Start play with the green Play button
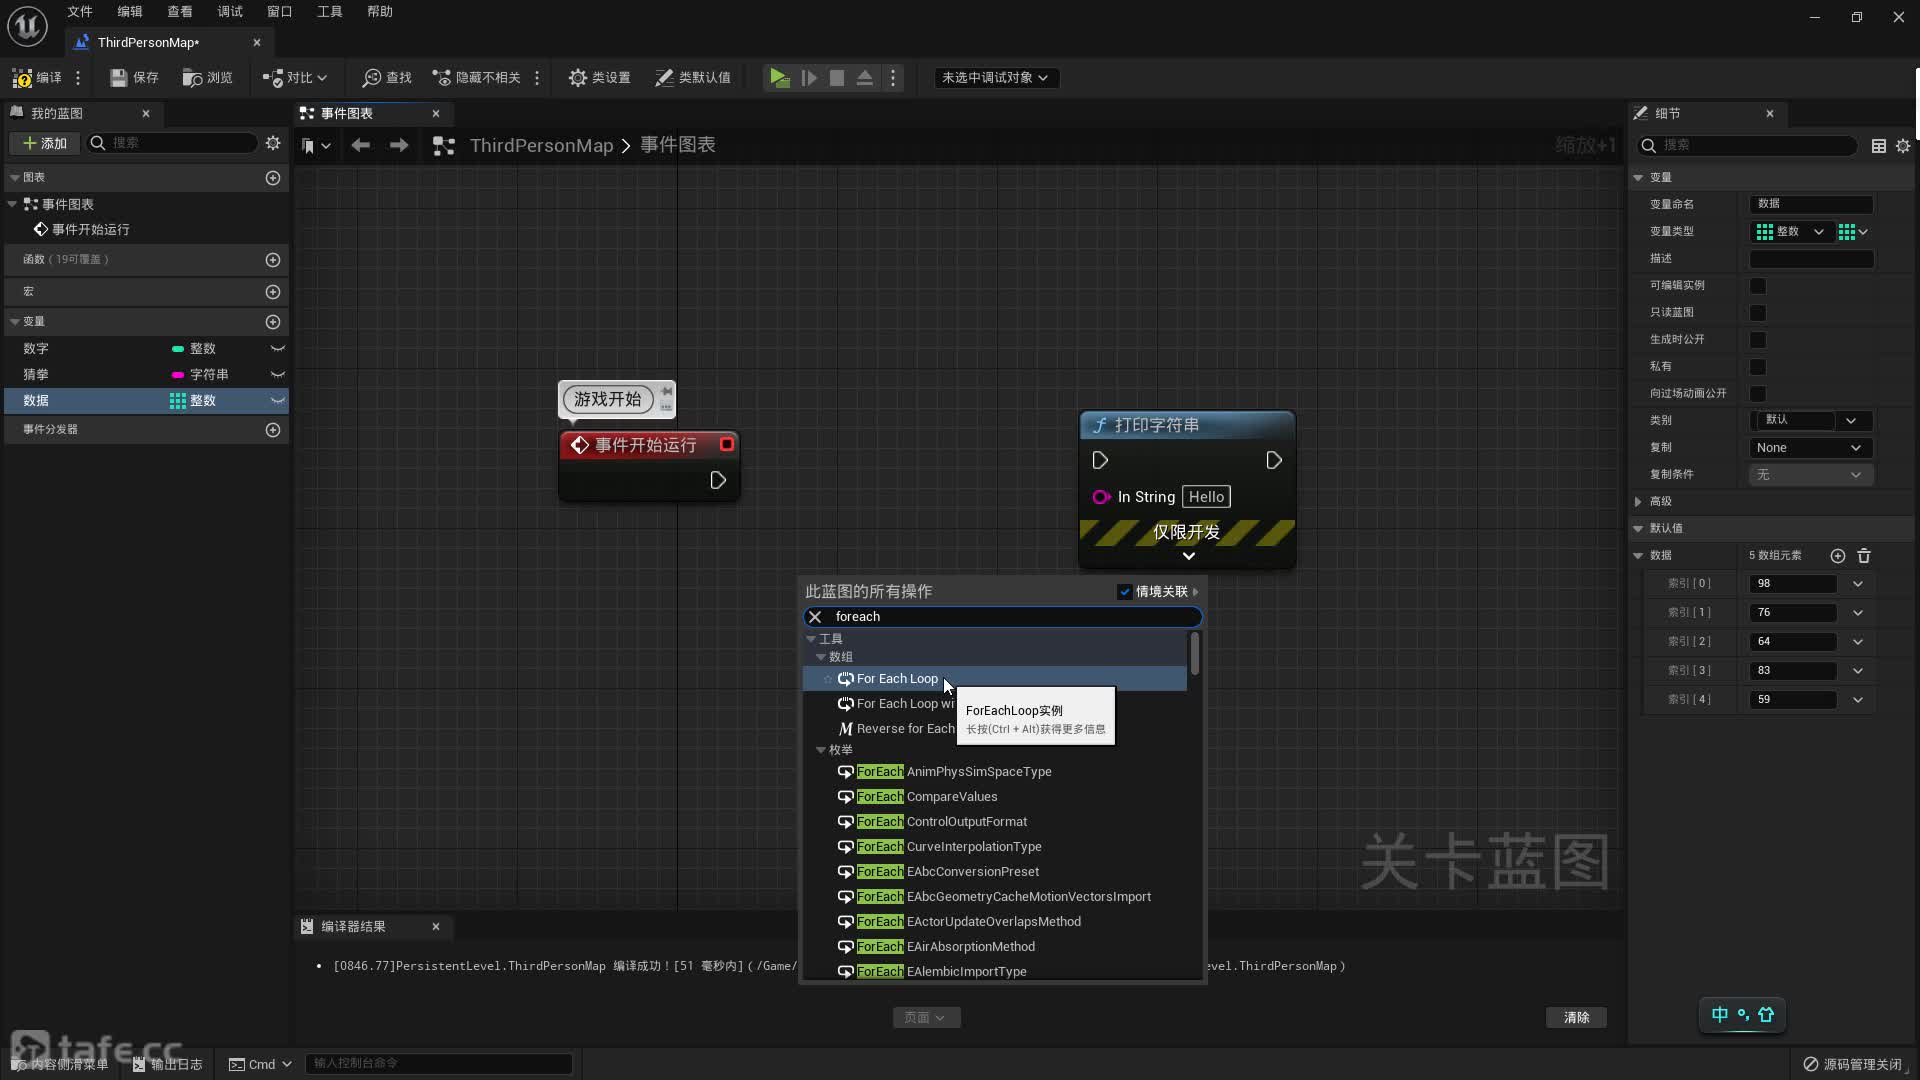Screen dimensions: 1920x1080 [x=780, y=78]
